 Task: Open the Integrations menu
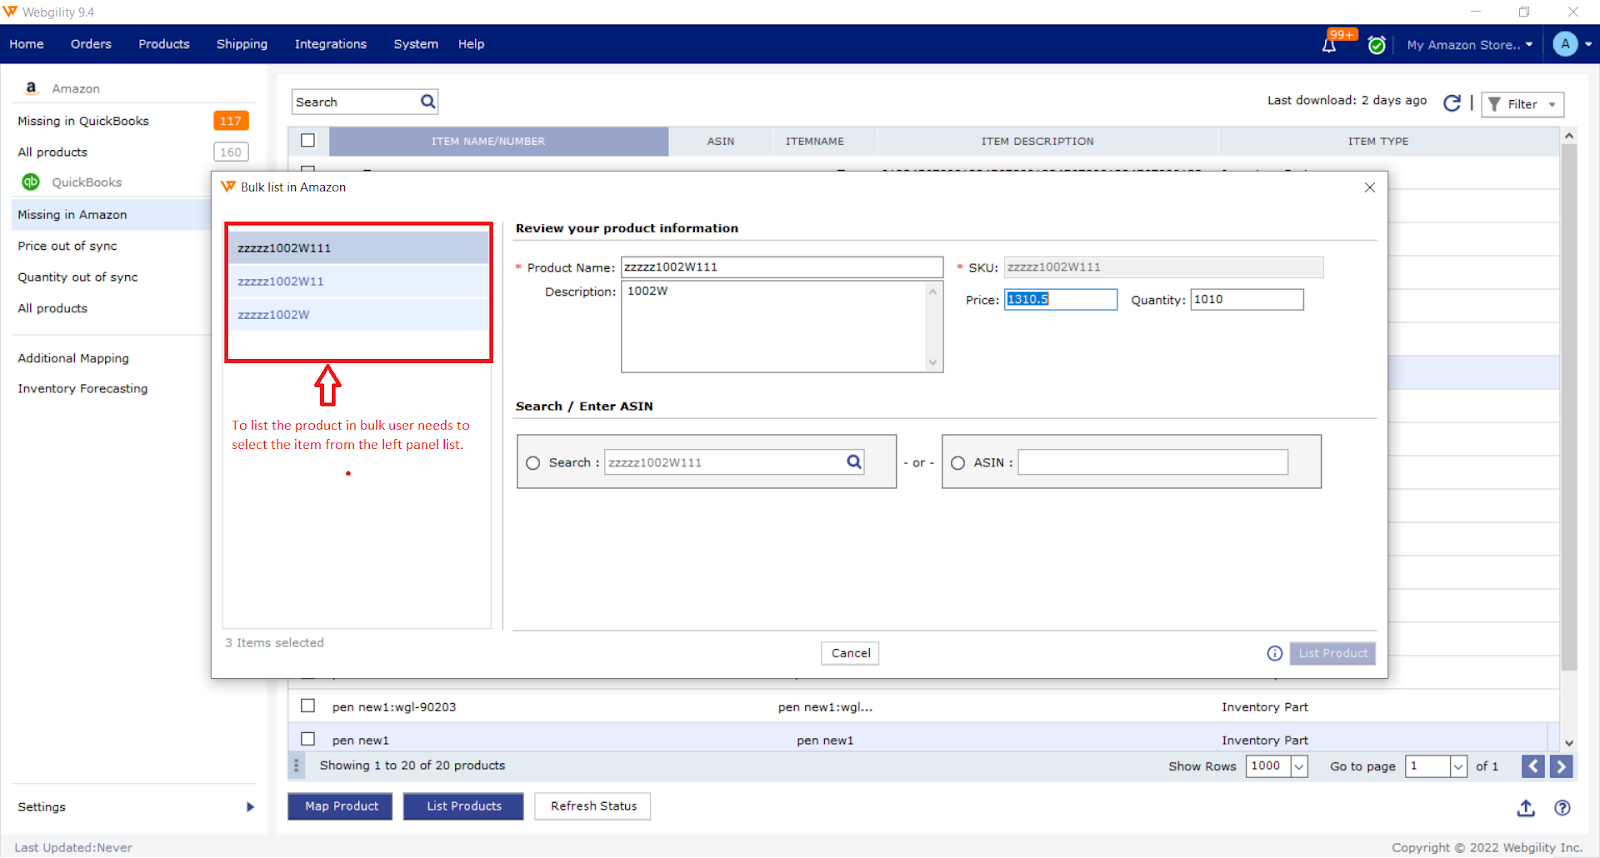[x=331, y=44]
